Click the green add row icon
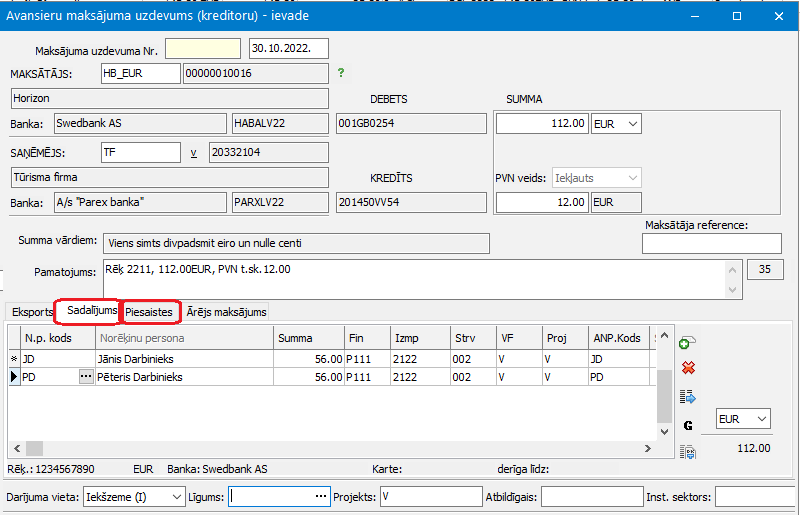 pos(687,343)
